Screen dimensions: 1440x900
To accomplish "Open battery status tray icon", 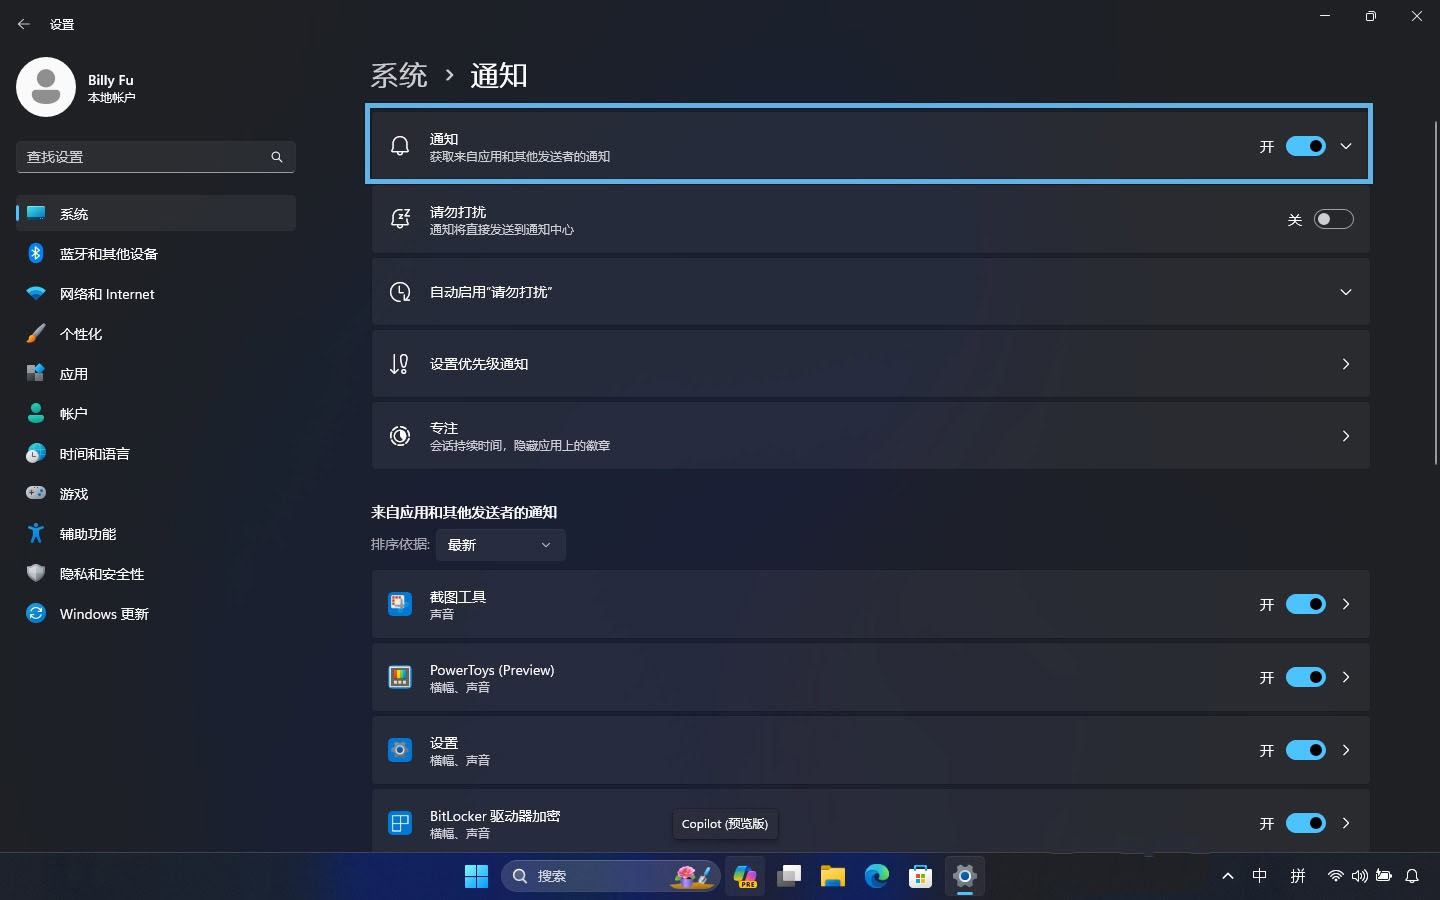I will tap(1384, 876).
